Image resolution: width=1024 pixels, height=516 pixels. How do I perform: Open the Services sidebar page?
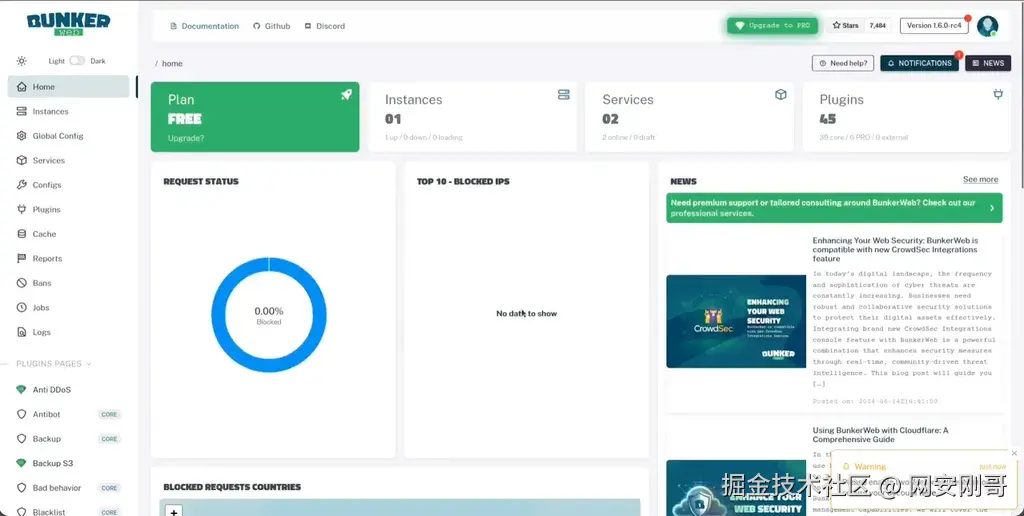click(x=69, y=161)
